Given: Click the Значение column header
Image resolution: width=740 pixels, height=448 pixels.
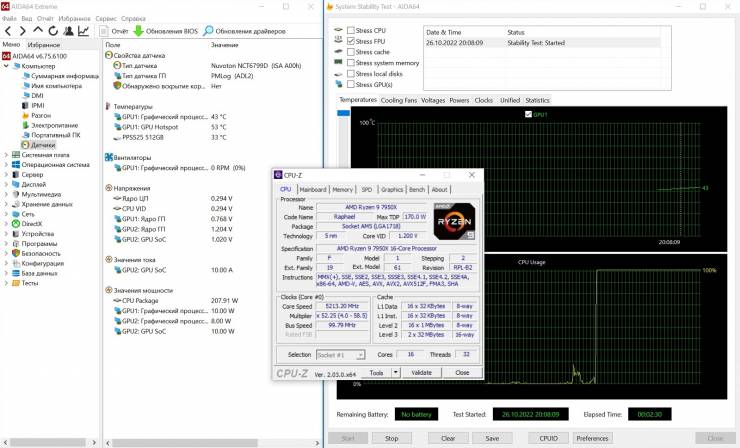Looking at the screenshot, I should click(225, 45).
